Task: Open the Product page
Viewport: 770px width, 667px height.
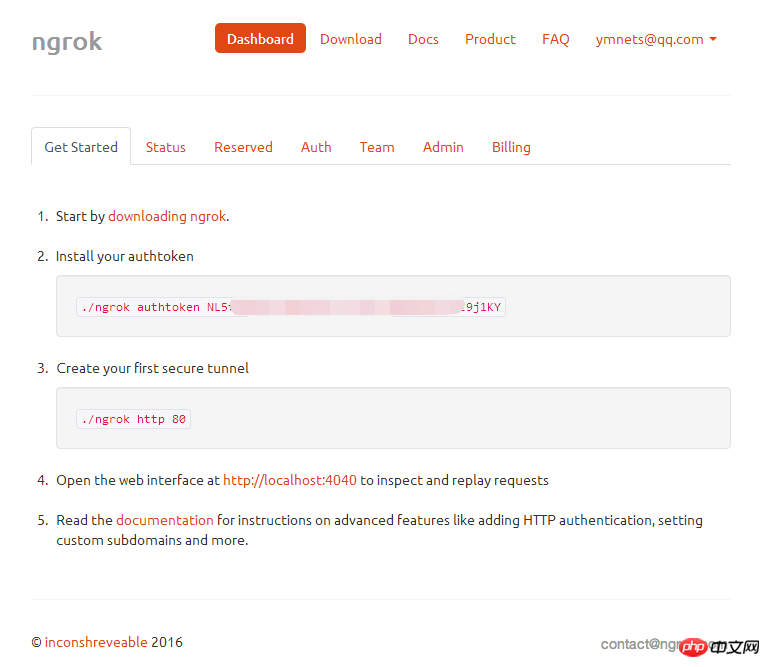Action: [490, 39]
